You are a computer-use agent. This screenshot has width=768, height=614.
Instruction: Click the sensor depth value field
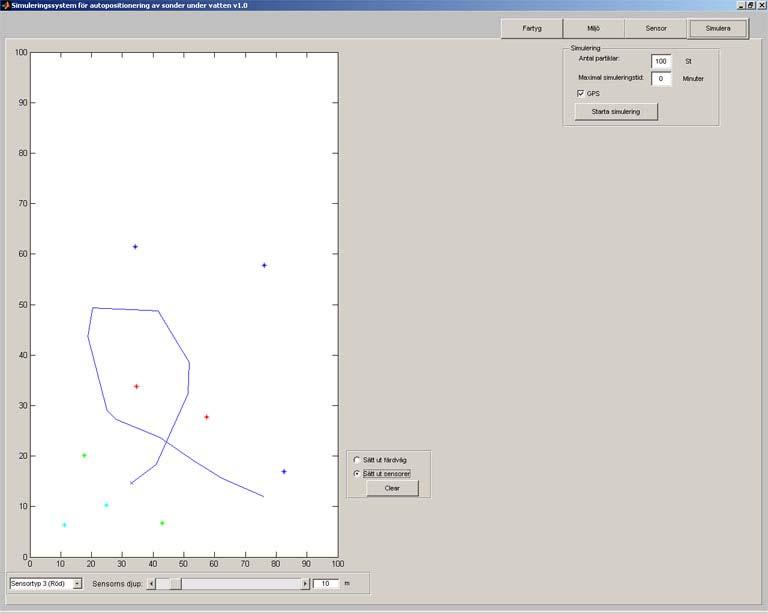click(326, 584)
